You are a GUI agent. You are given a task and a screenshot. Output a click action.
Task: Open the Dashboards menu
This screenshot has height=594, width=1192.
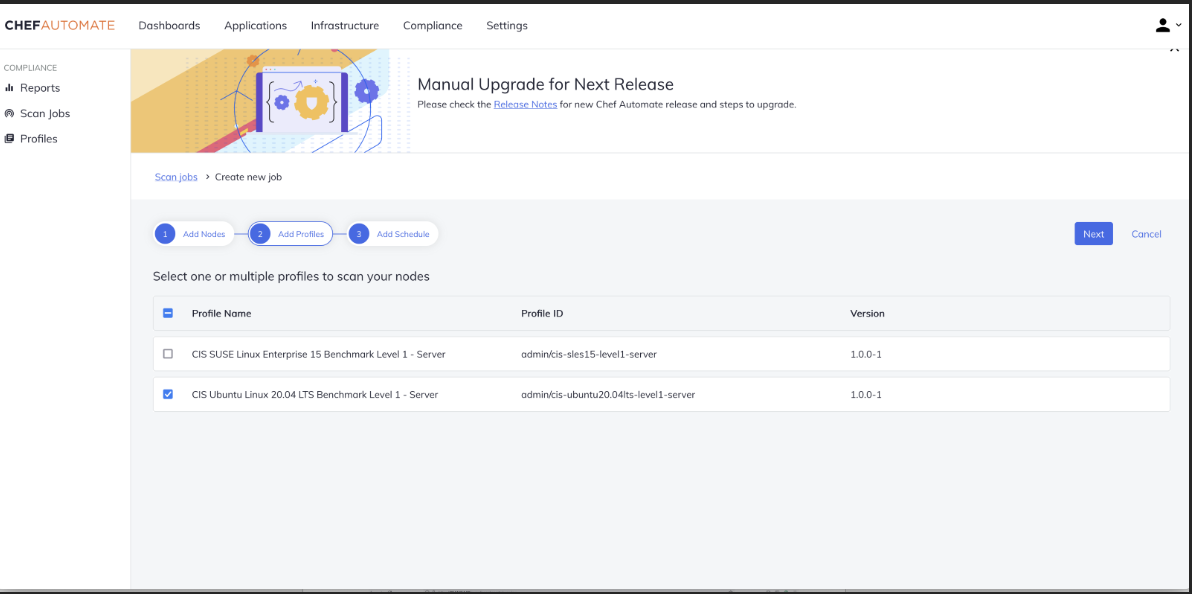(169, 25)
